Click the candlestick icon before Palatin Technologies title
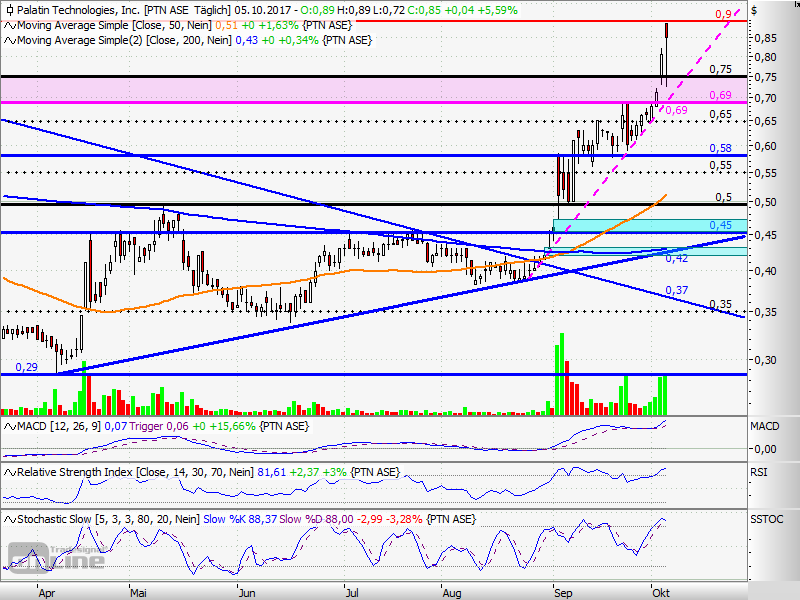Viewport: 800px width, 600px height. pos(9,10)
